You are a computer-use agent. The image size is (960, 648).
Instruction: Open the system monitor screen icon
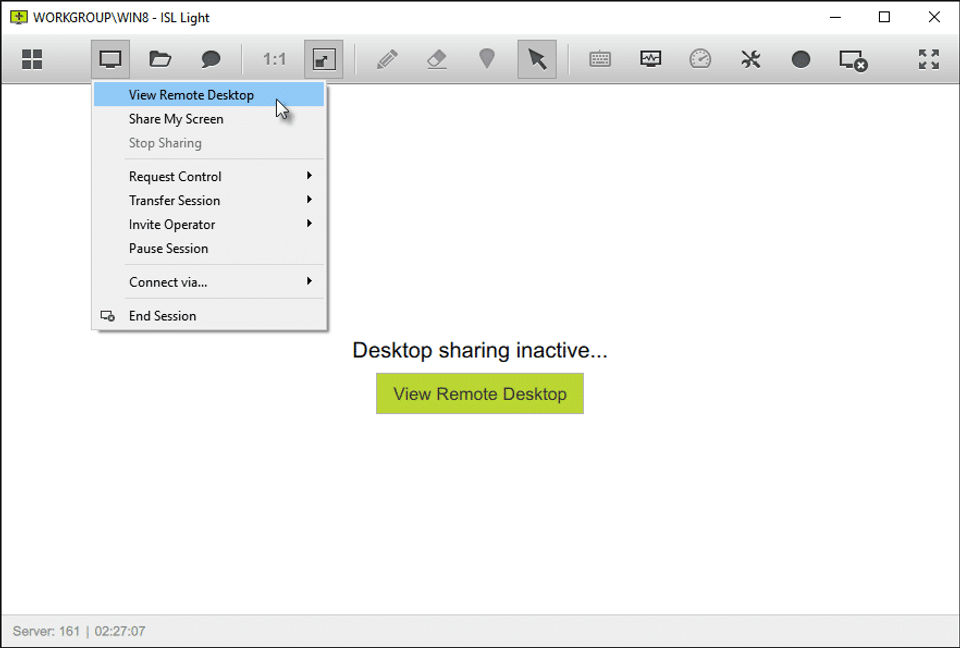point(650,59)
